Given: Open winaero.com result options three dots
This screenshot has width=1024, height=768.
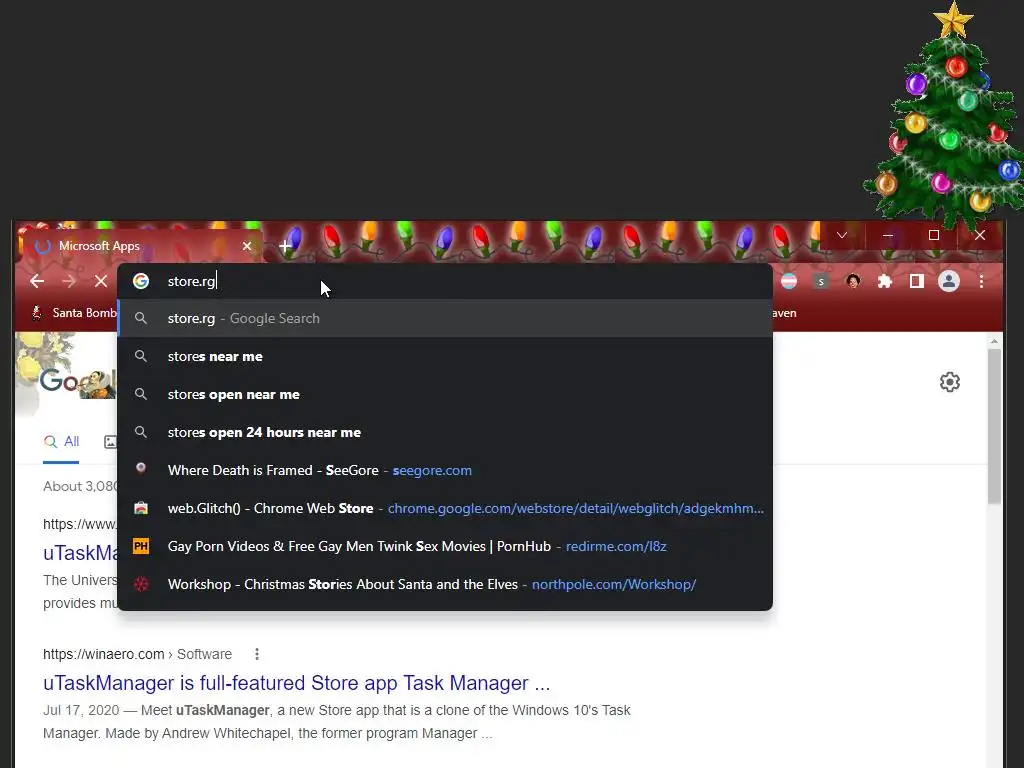Looking at the screenshot, I should pos(257,654).
